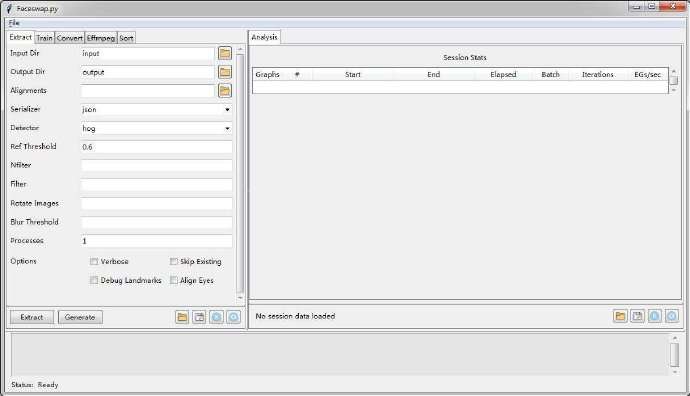The height and width of the screenshot is (396, 690).
Task: Click the Ref Threshold field showing 0.6
Action: tap(157, 147)
